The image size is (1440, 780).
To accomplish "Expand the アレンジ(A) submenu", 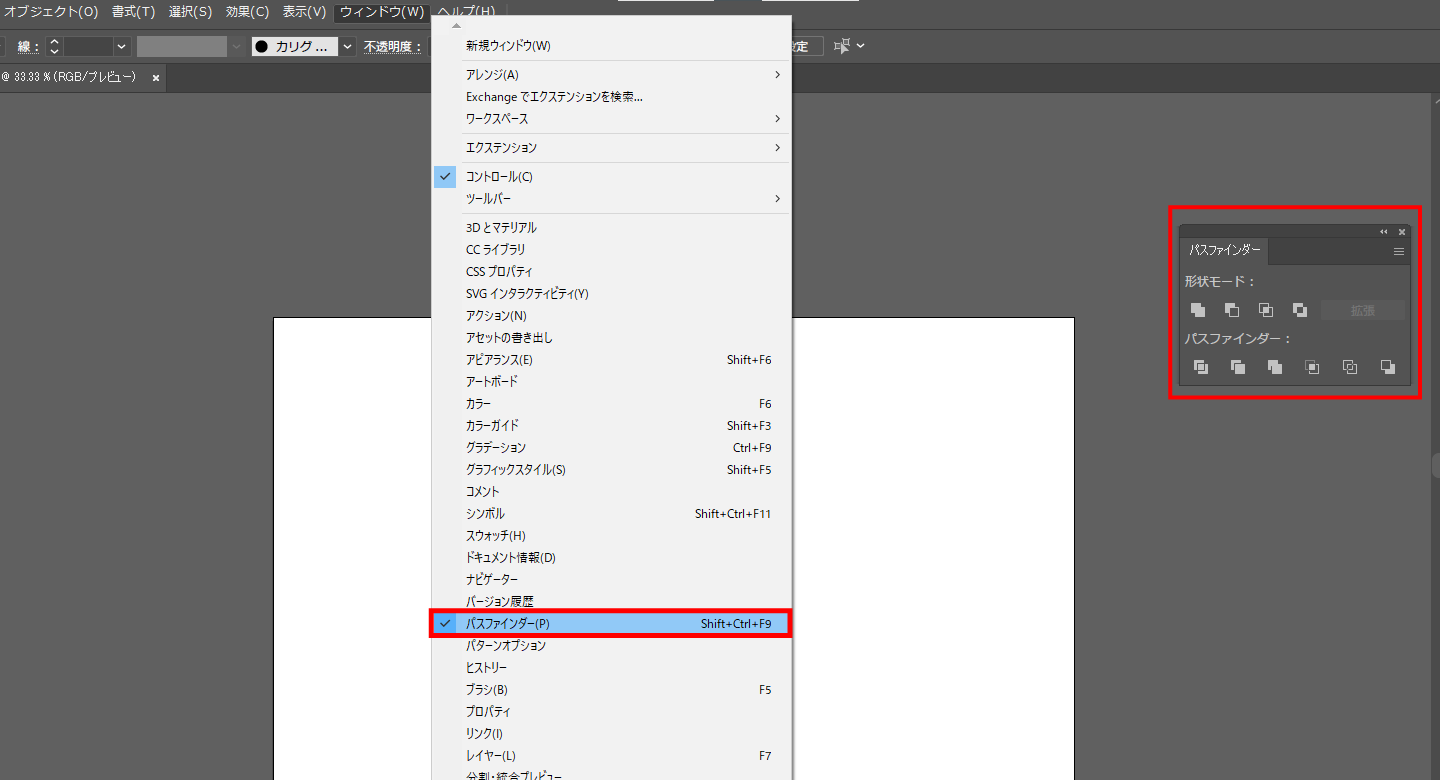I will pos(611,75).
